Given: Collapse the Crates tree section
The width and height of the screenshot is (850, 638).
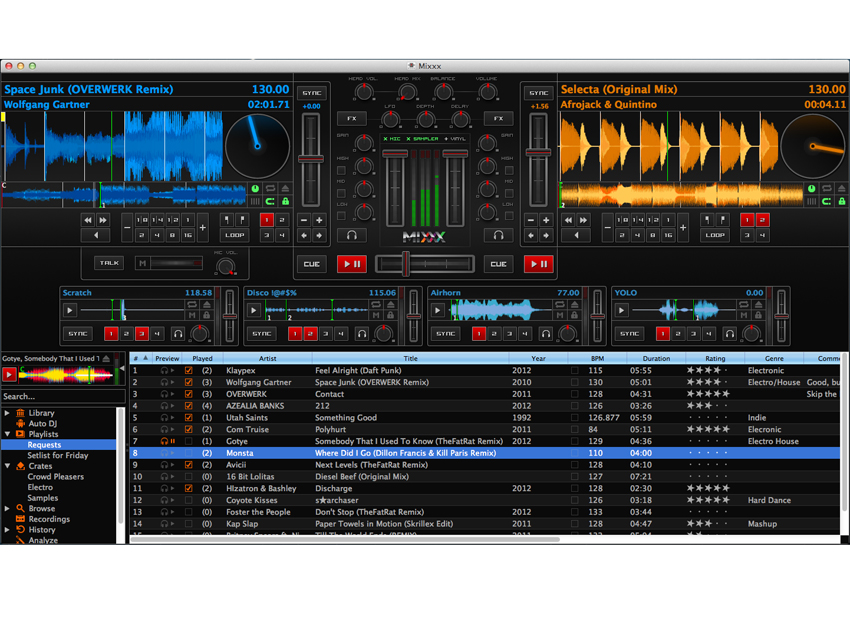Looking at the screenshot, I should pyautogui.click(x=8, y=466).
